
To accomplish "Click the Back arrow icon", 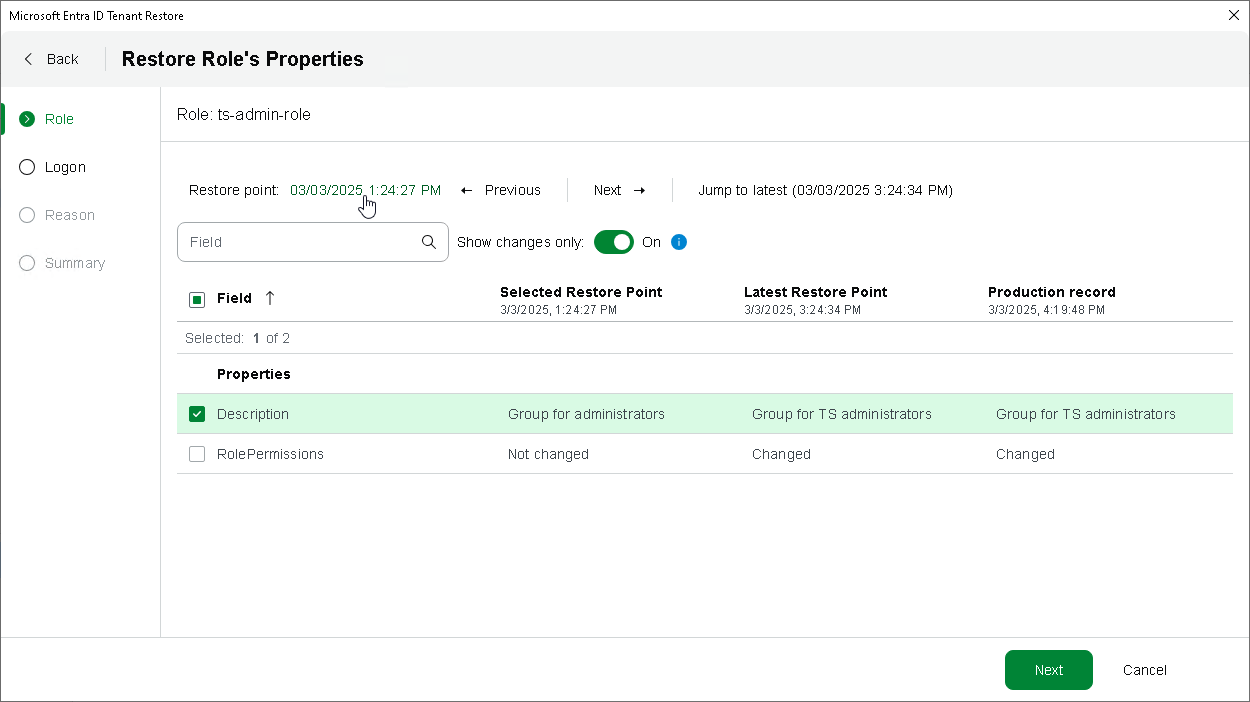I will click(x=29, y=59).
